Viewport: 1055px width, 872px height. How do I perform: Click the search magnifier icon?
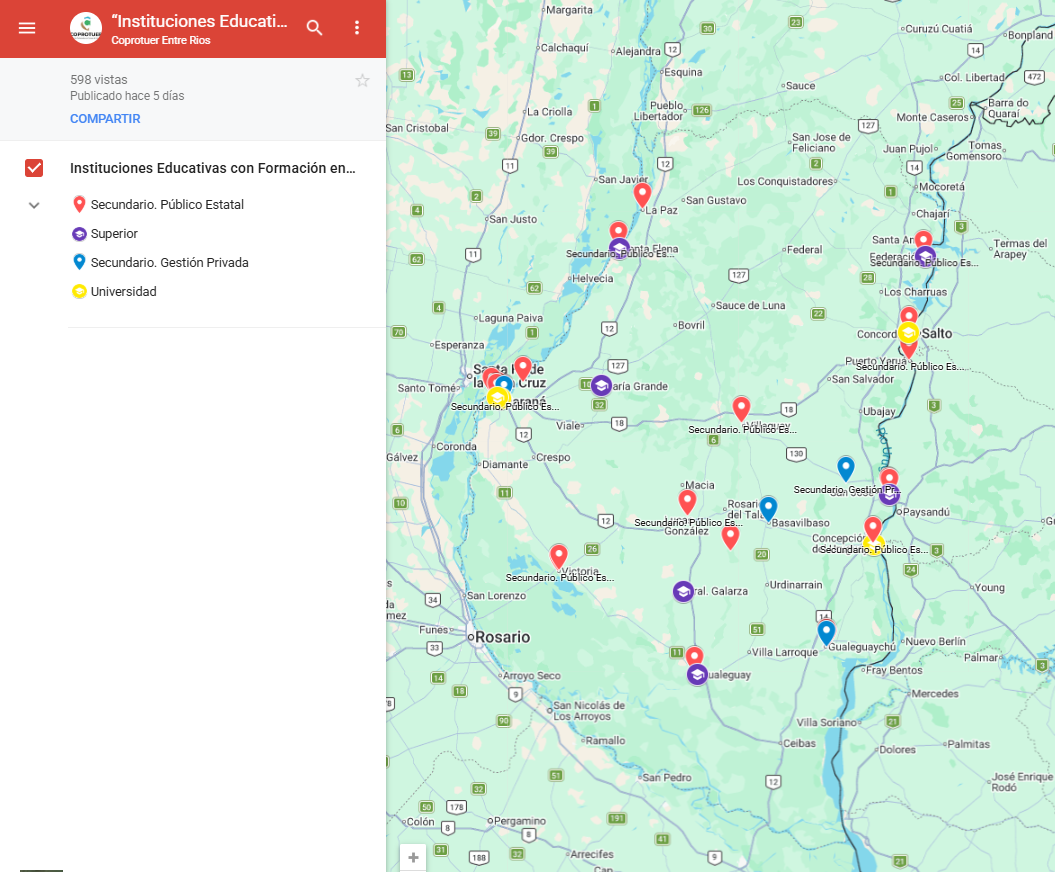pos(315,28)
